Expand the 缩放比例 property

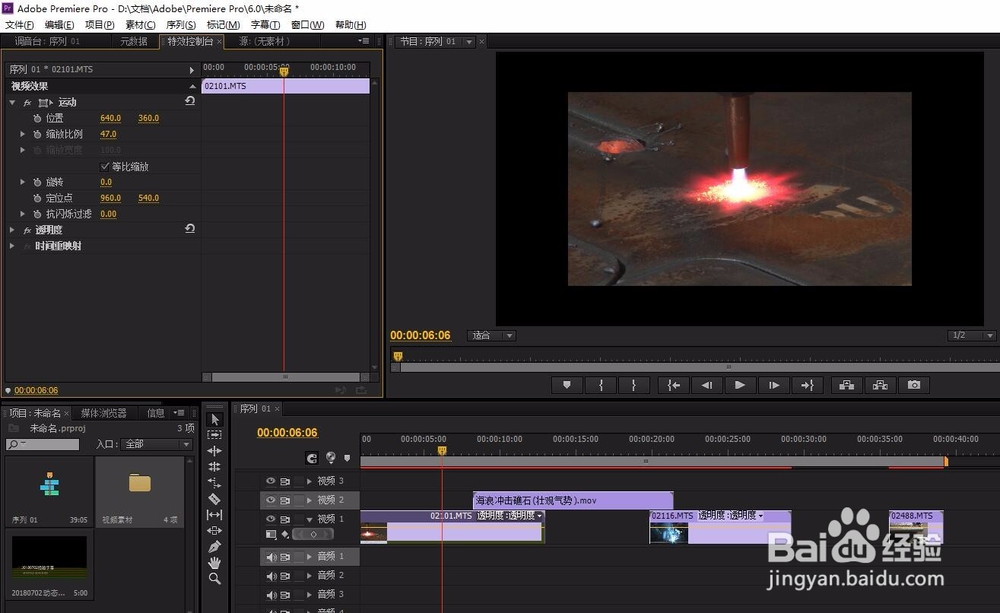22,134
